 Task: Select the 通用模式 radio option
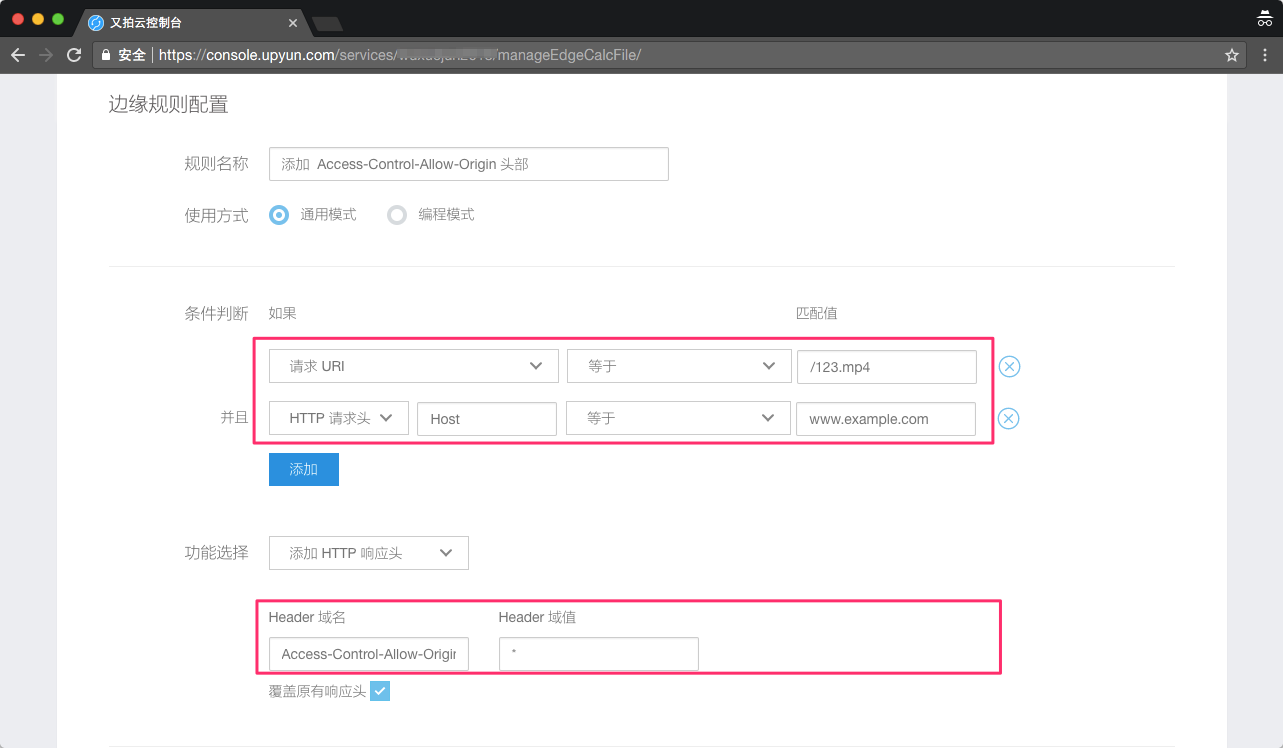[280, 215]
